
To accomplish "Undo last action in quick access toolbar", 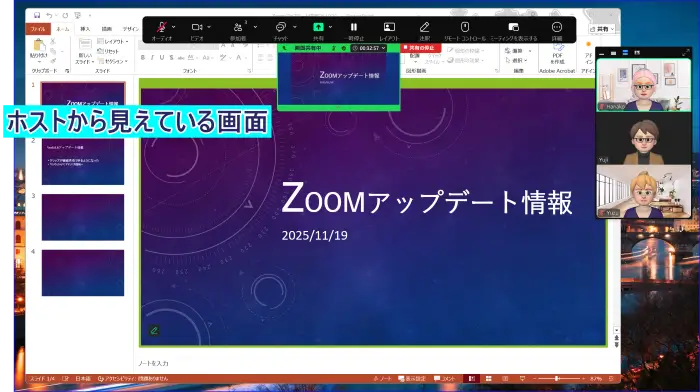I will click(49, 15).
